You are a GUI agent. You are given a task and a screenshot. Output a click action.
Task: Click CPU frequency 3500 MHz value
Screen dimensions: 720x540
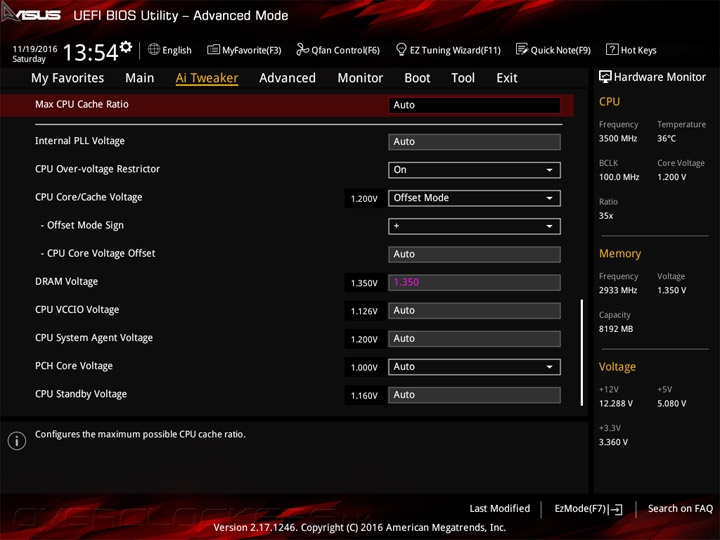pyautogui.click(x=618, y=139)
